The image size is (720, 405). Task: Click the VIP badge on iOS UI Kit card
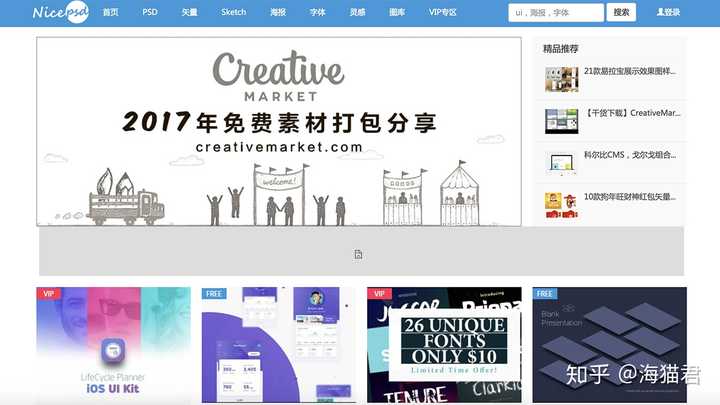click(x=48, y=293)
